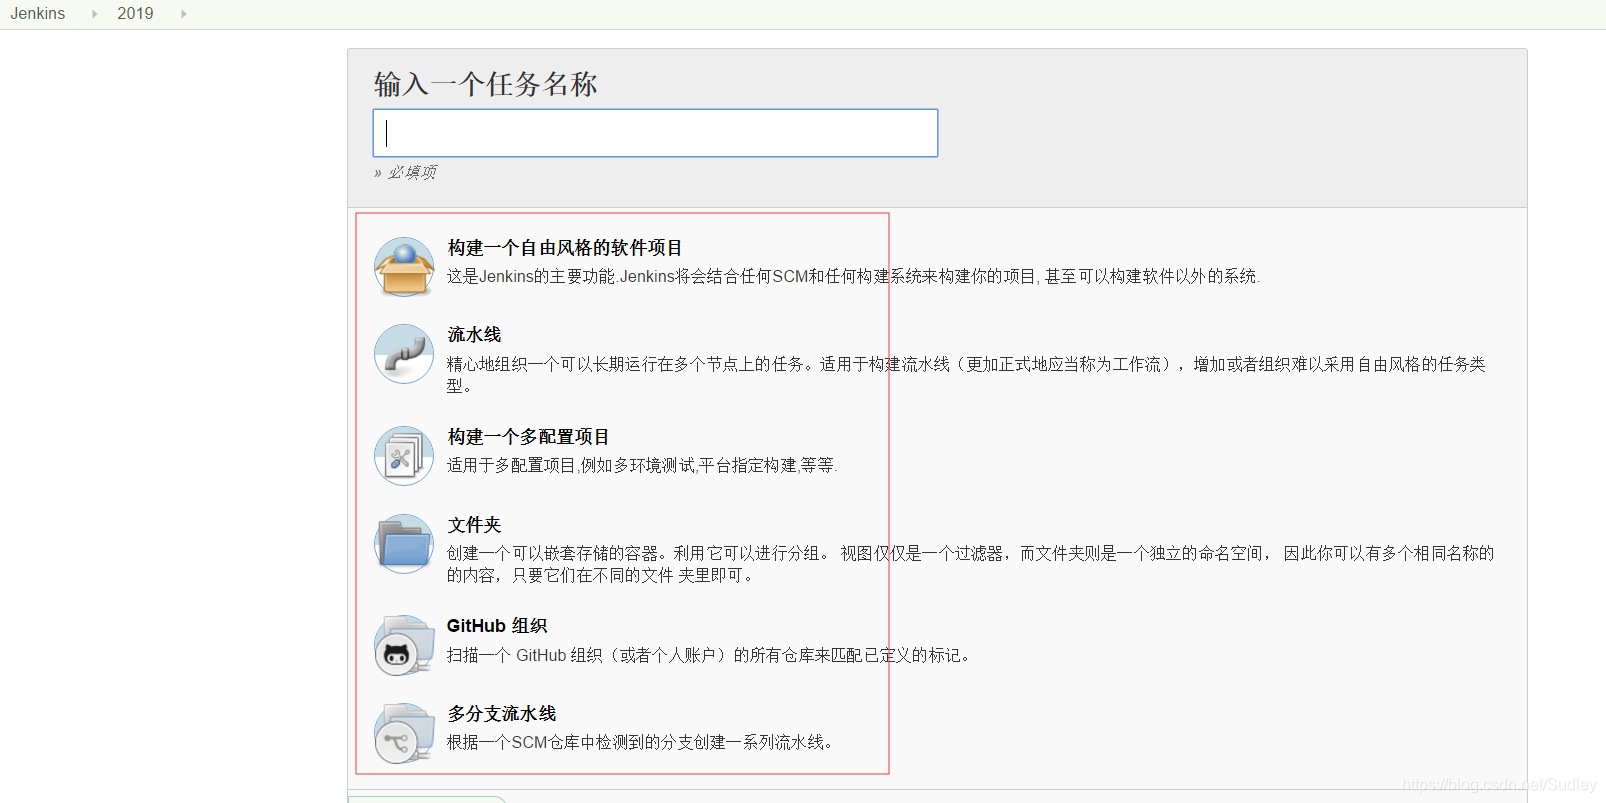Image resolution: width=1606 pixels, height=803 pixels.
Task: Select 构建一个自由风格的软件项目 title
Action: 565,248
